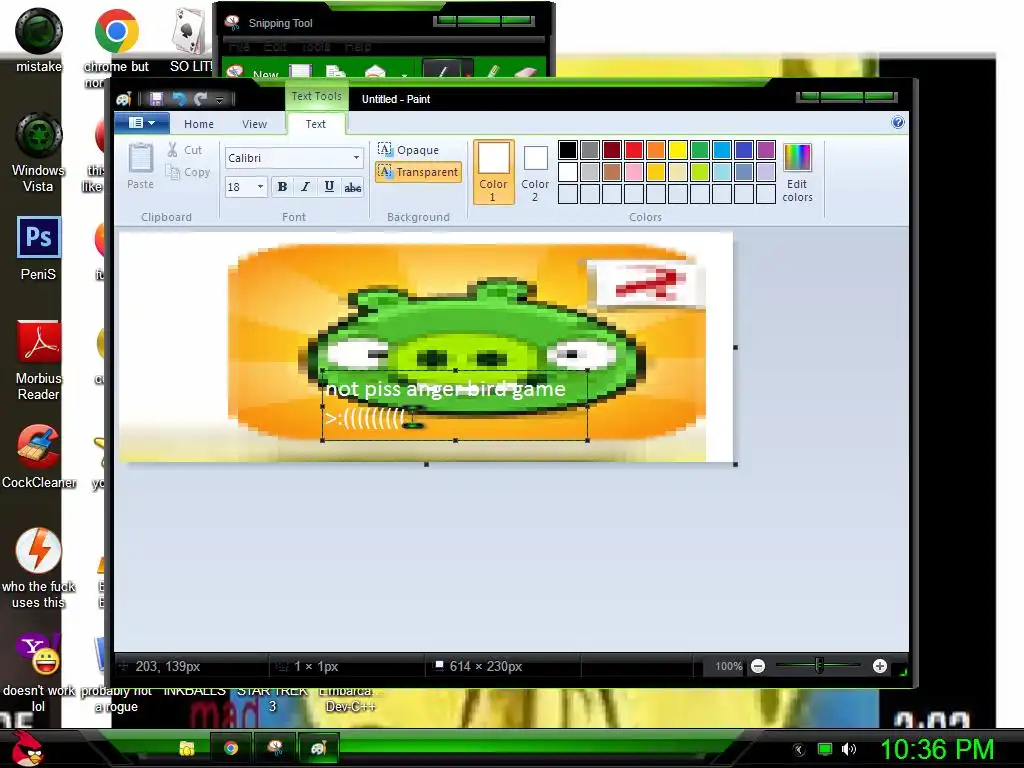Switch to the Home ribbon tab
The width and height of the screenshot is (1024, 768).
point(199,123)
